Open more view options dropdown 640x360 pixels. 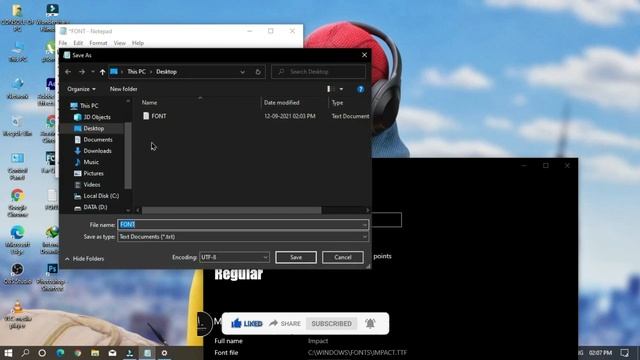[341, 89]
